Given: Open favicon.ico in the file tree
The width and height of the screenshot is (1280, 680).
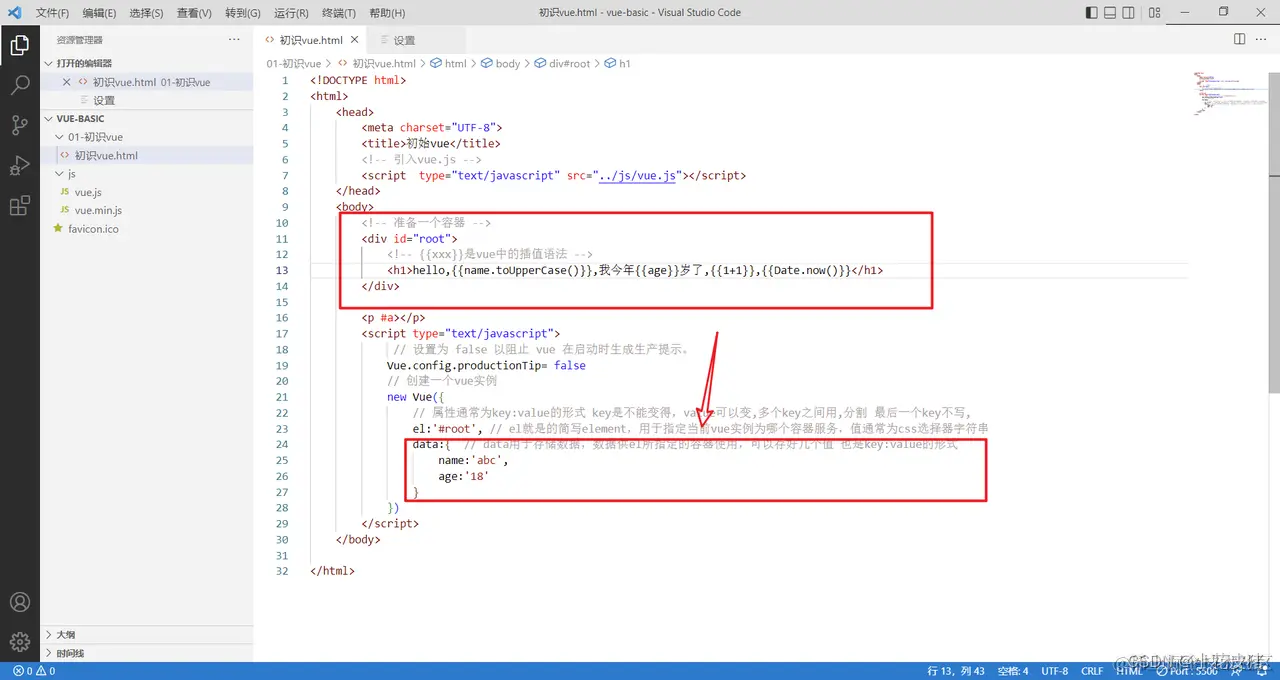Looking at the screenshot, I should click(x=146, y=229).
